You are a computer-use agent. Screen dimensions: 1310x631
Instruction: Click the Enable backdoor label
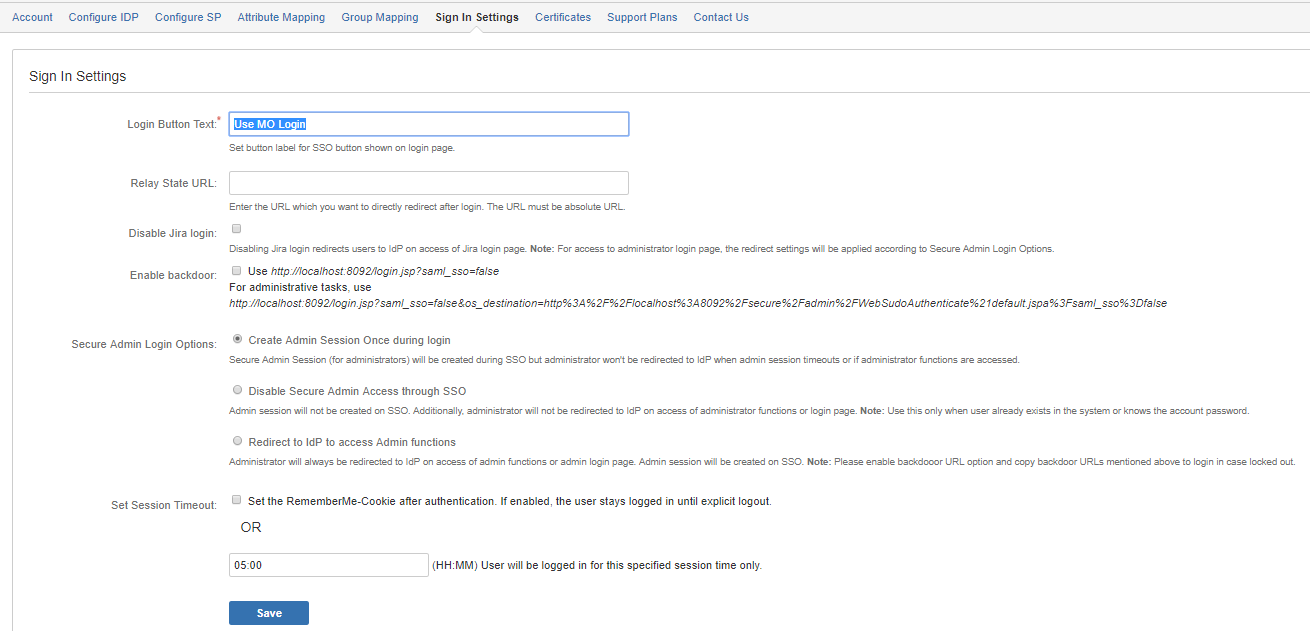click(173, 275)
